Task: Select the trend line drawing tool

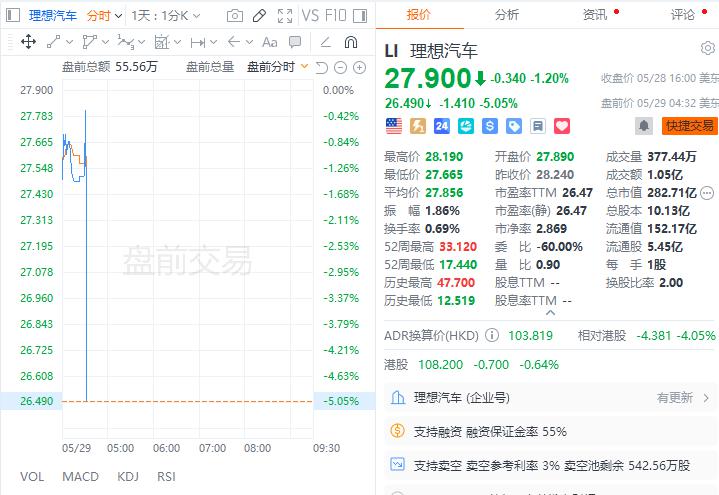Action: 54,42
